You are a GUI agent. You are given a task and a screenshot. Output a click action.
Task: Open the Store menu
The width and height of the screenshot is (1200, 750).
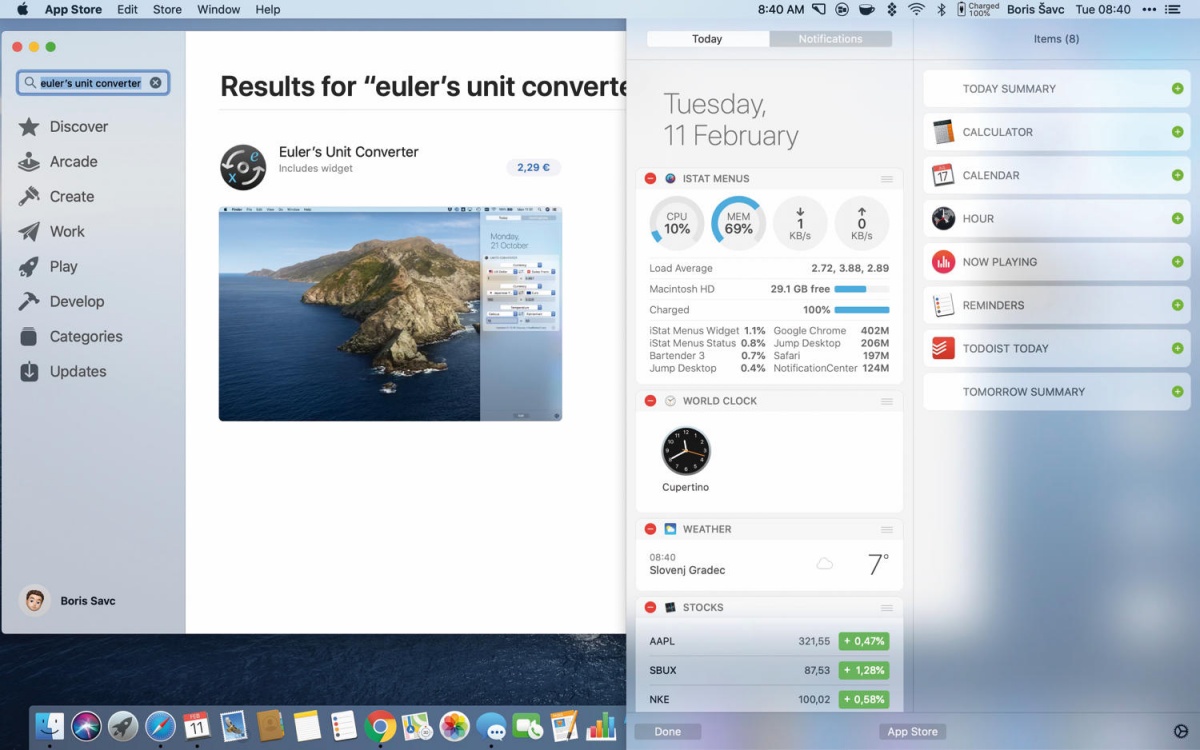[x=167, y=10]
